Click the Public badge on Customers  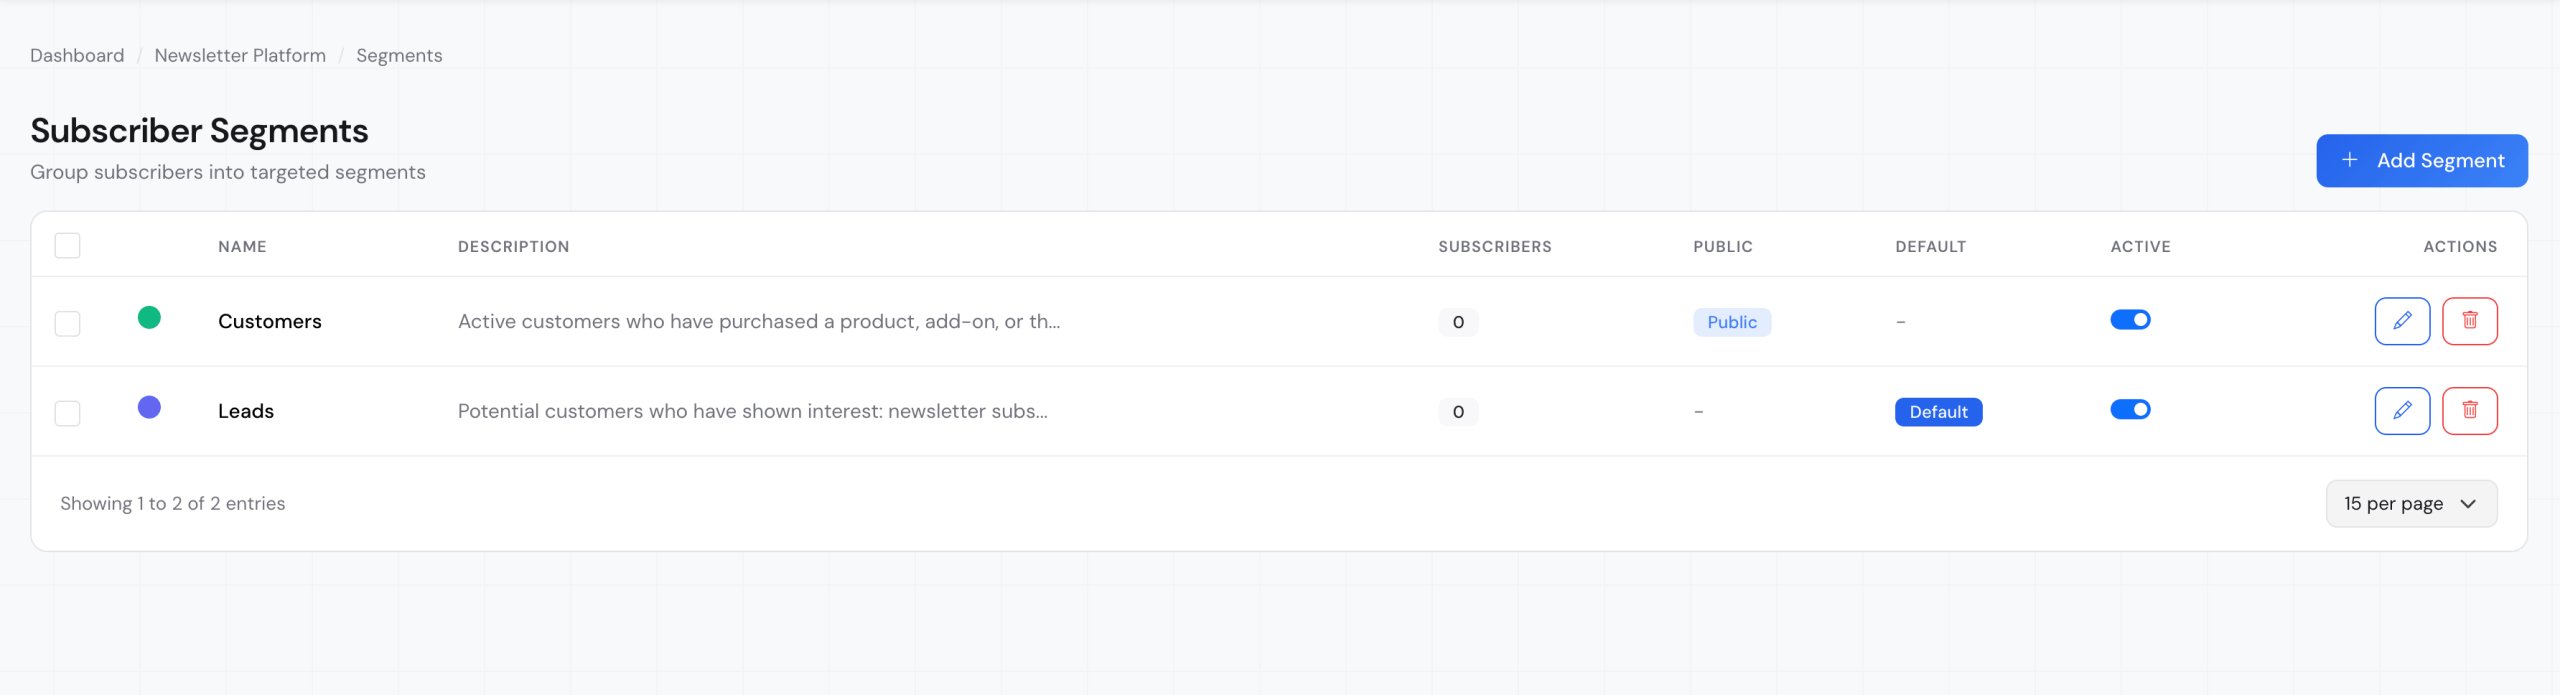pyautogui.click(x=1731, y=322)
